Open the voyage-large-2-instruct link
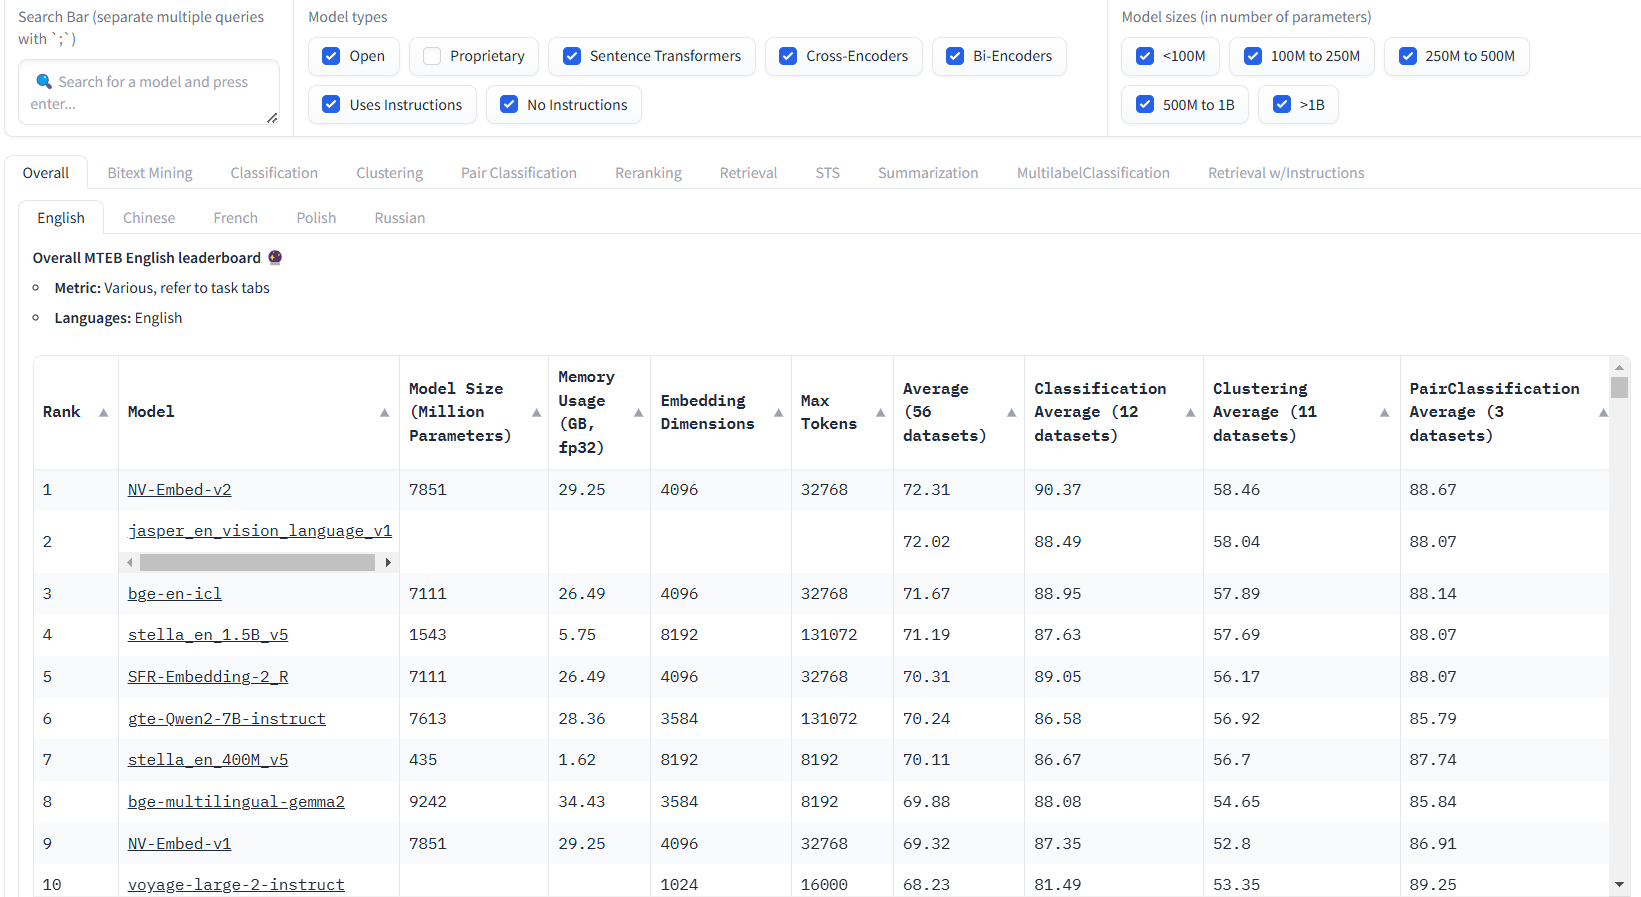 click(x=236, y=885)
